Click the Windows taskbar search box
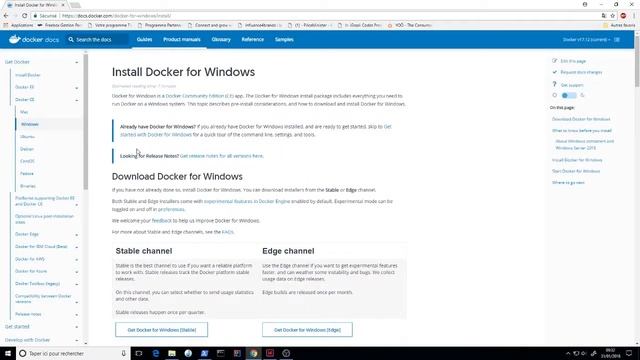Viewport: 640px width, 360px height. [x=73, y=353]
